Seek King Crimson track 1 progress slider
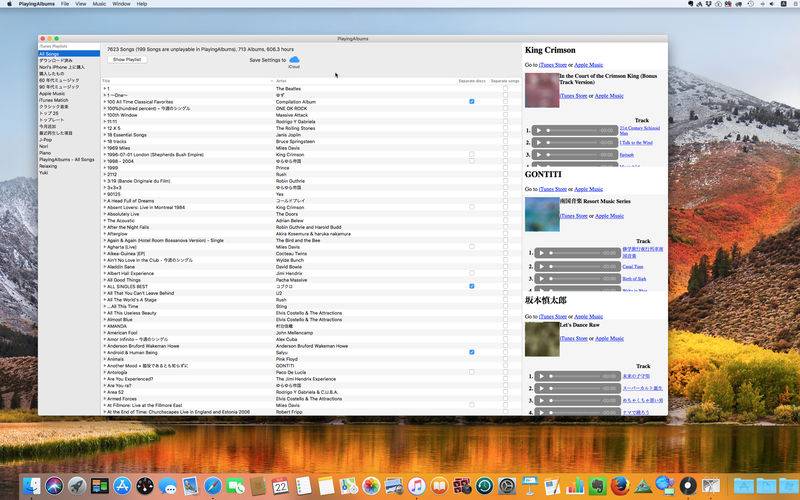The image size is (800, 500). pos(573,131)
